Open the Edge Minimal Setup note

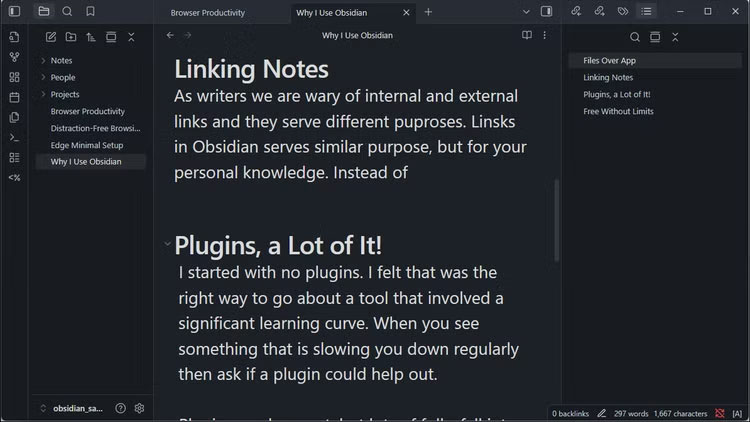click(87, 145)
